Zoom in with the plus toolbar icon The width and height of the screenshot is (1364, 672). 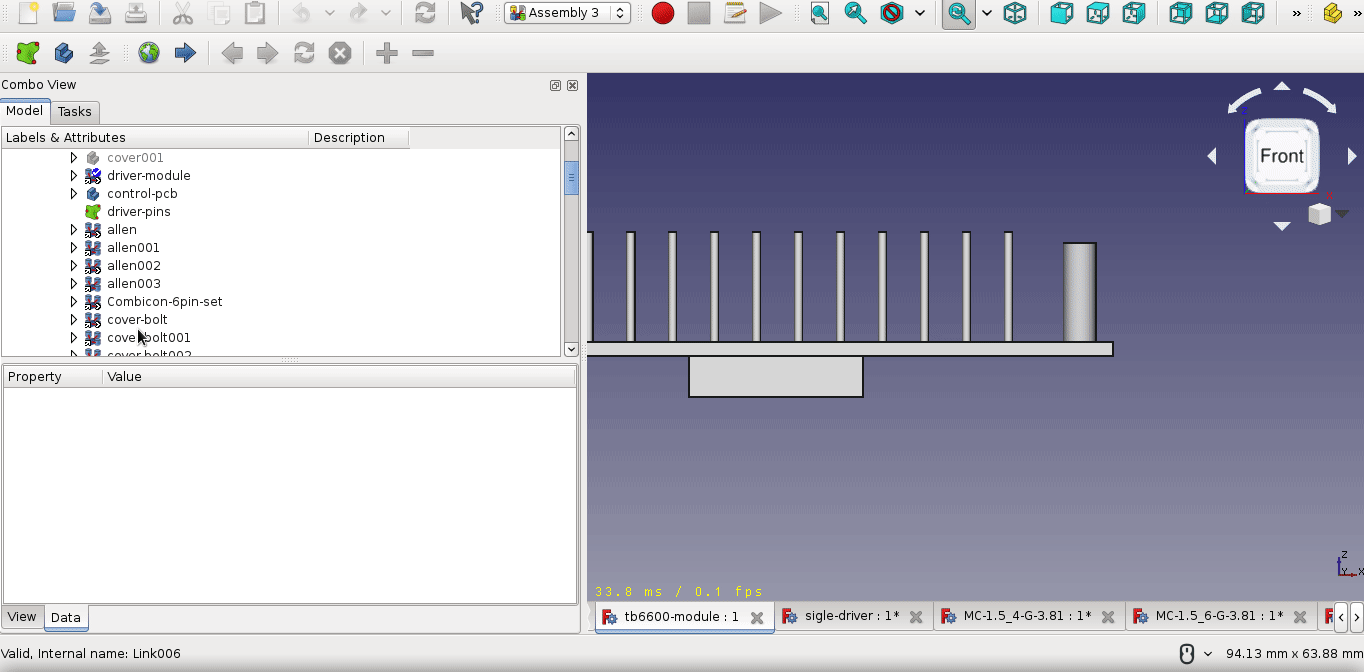[386, 52]
